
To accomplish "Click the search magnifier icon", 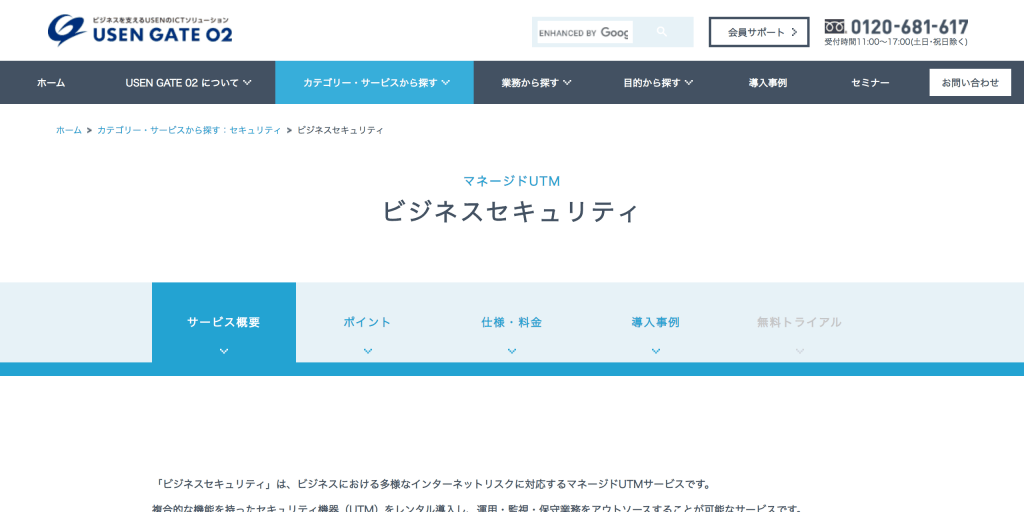I will pos(662,31).
